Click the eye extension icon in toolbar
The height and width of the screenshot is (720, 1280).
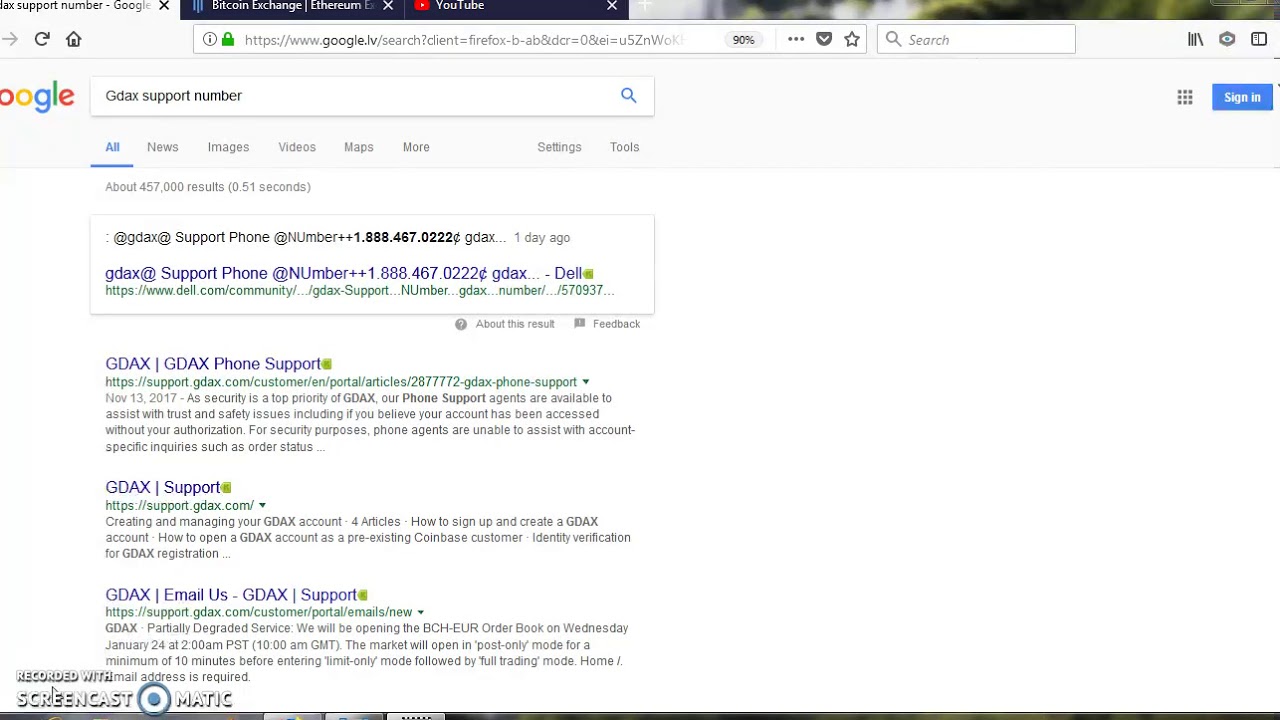(x=1227, y=39)
